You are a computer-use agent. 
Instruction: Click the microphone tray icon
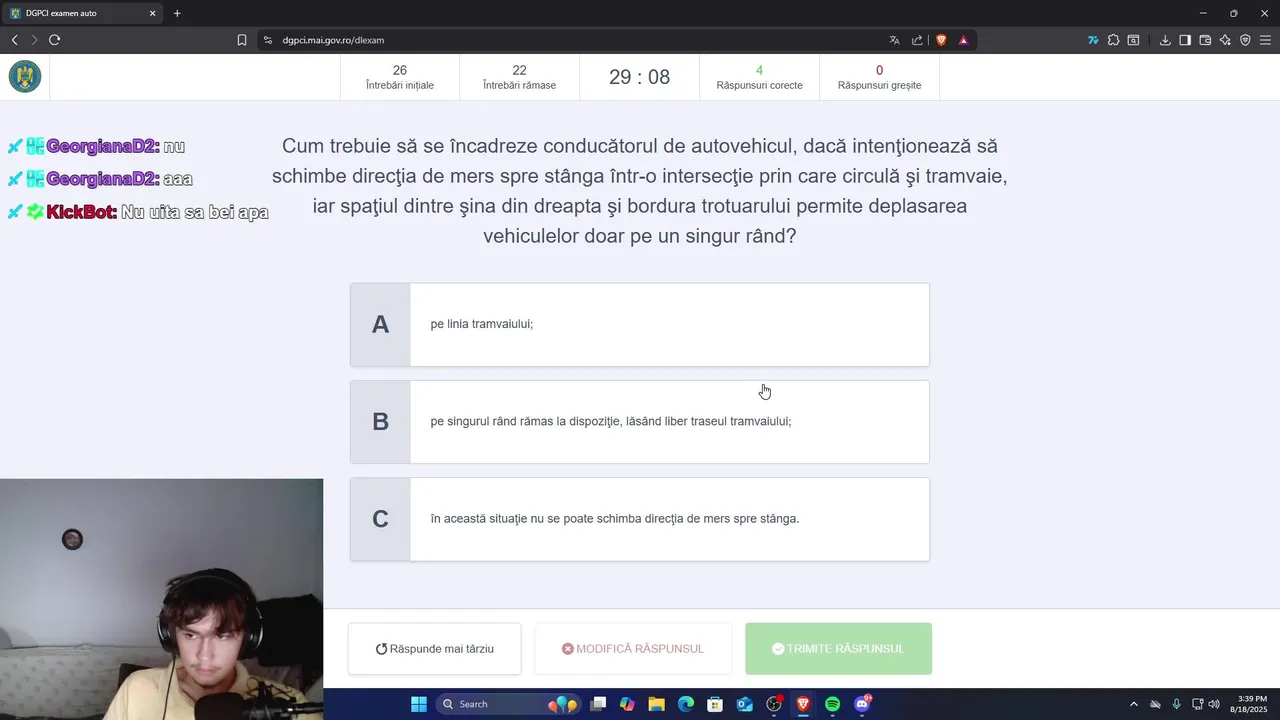(x=1176, y=704)
